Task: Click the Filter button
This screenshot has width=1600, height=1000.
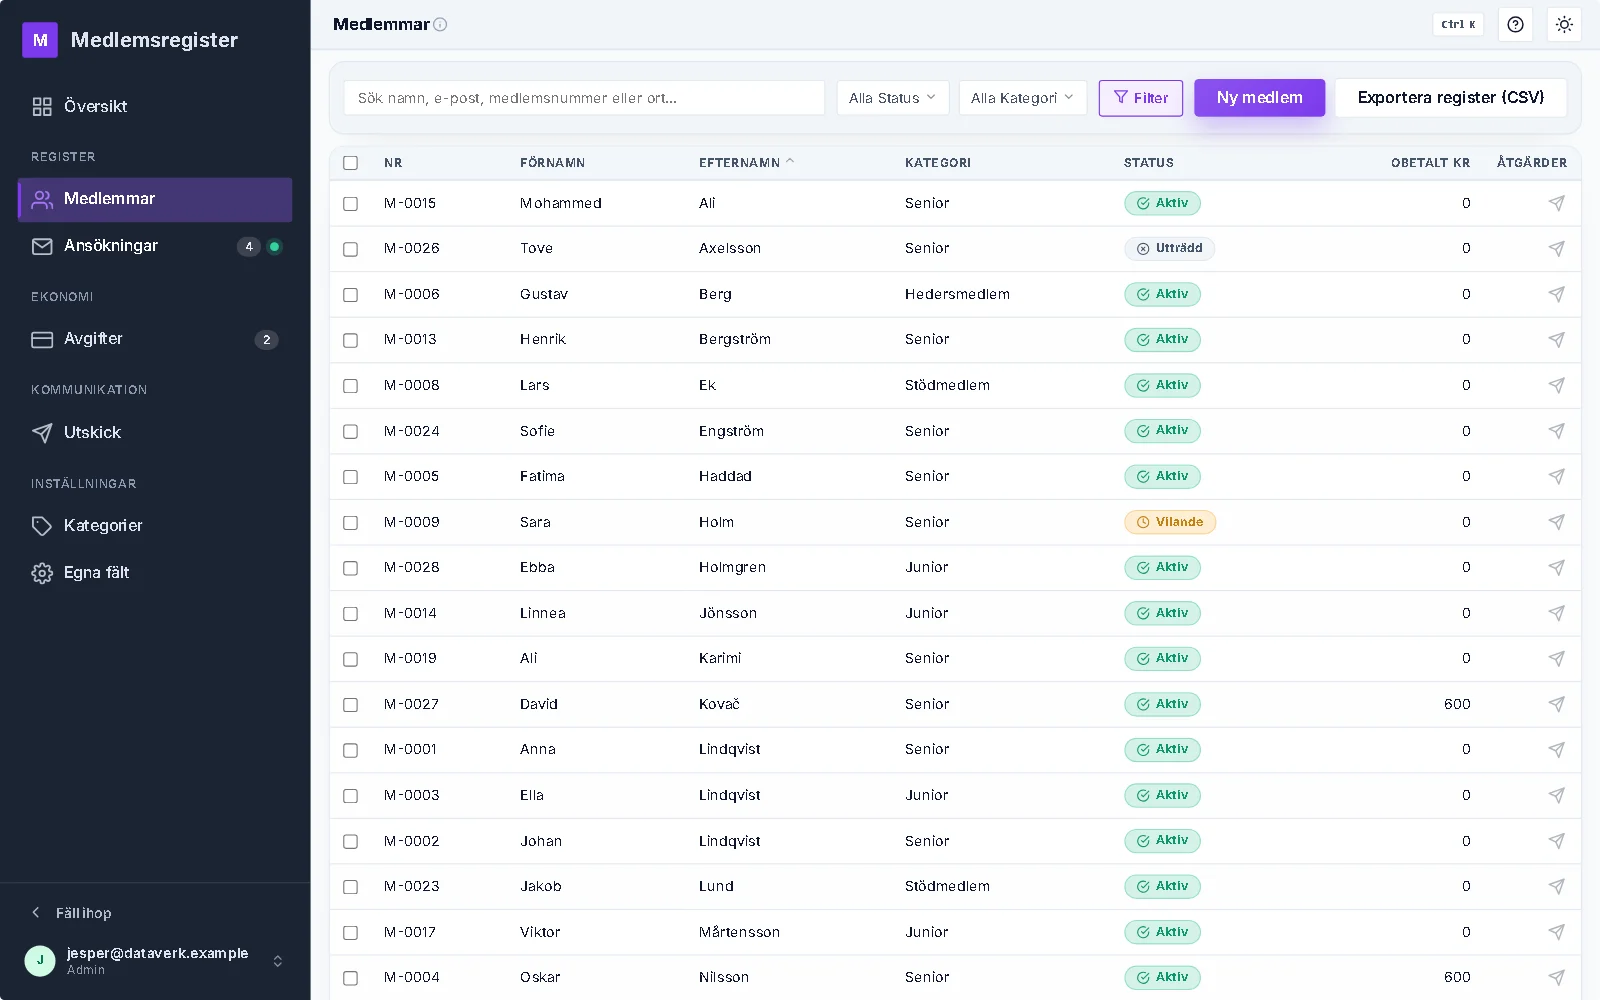Action: coord(1141,98)
